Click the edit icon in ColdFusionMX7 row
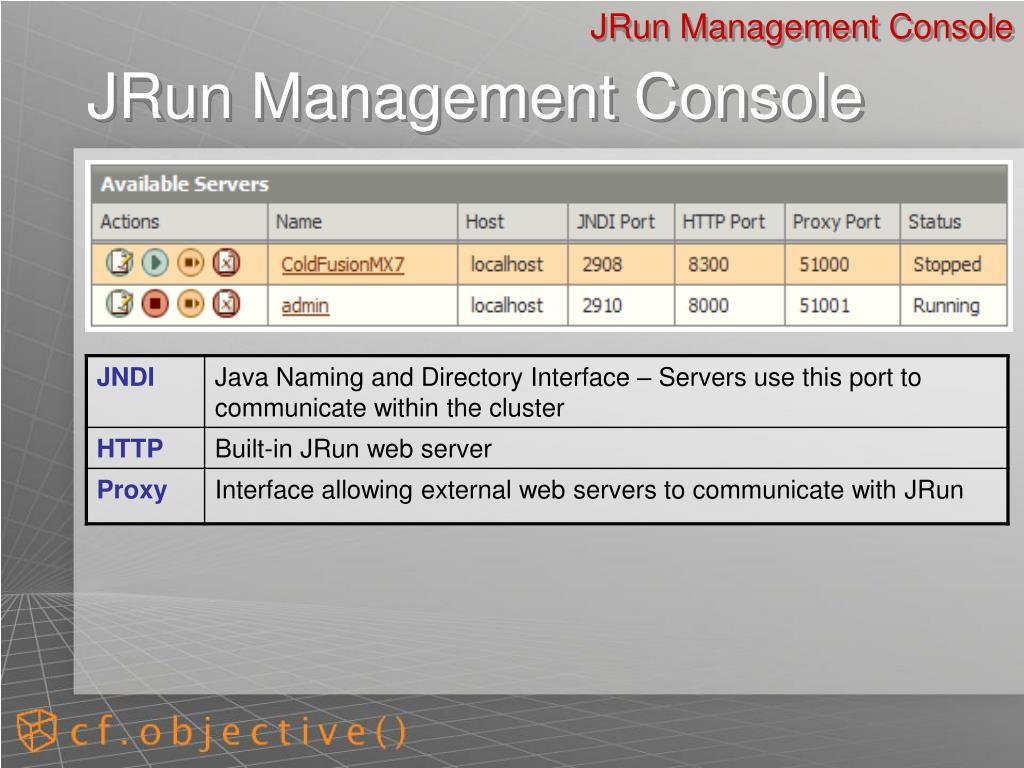1024x768 pixels. pos(120,263)
